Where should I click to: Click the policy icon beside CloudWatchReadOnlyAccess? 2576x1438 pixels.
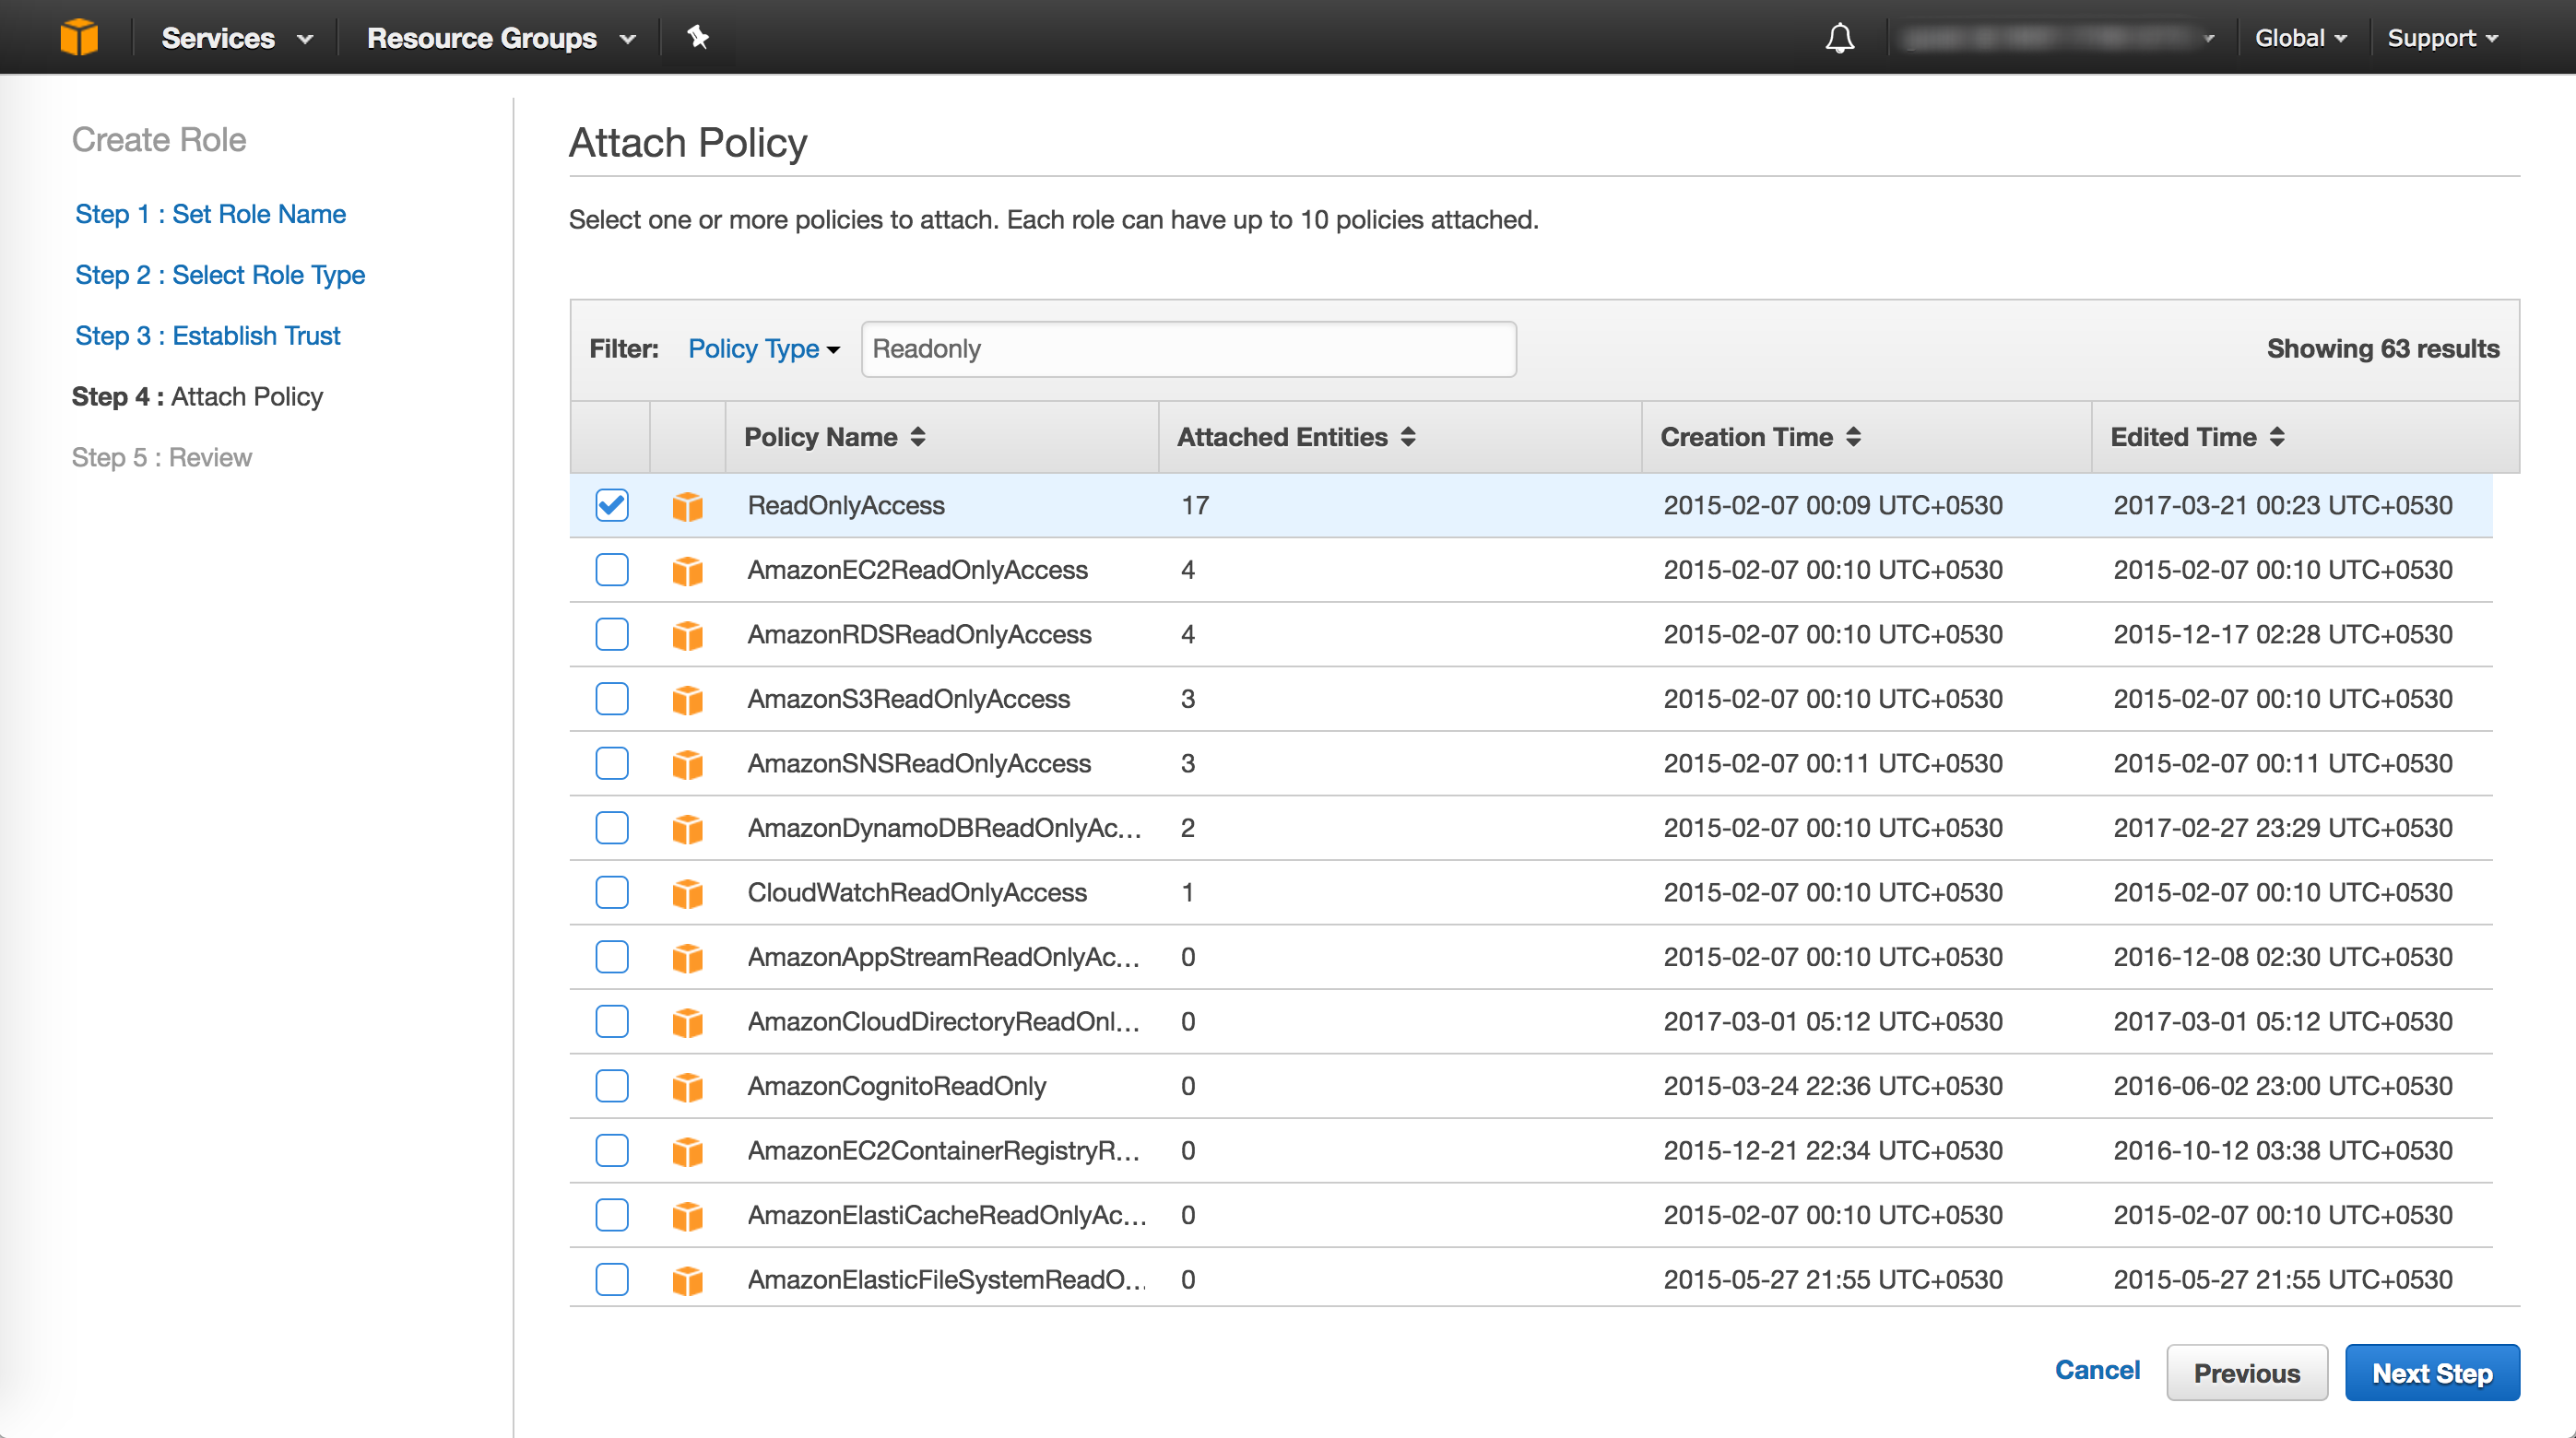[688, 893]
